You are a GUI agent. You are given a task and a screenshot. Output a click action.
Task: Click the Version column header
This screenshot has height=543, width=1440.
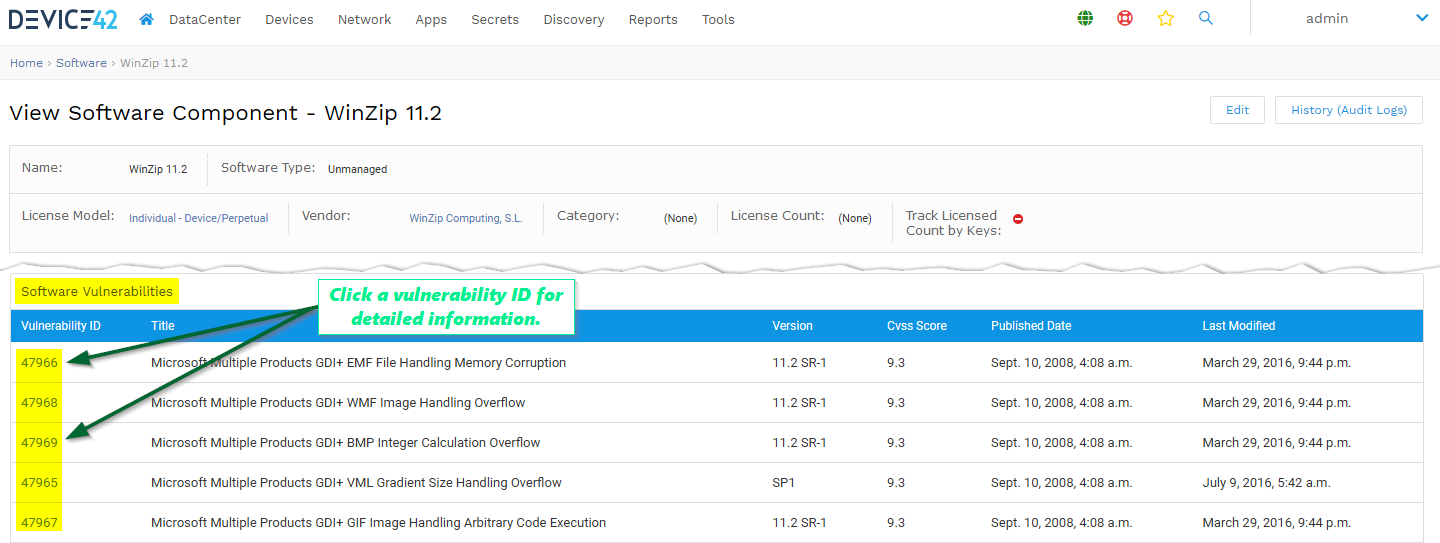pyautogui.click(x=792, y=326)
